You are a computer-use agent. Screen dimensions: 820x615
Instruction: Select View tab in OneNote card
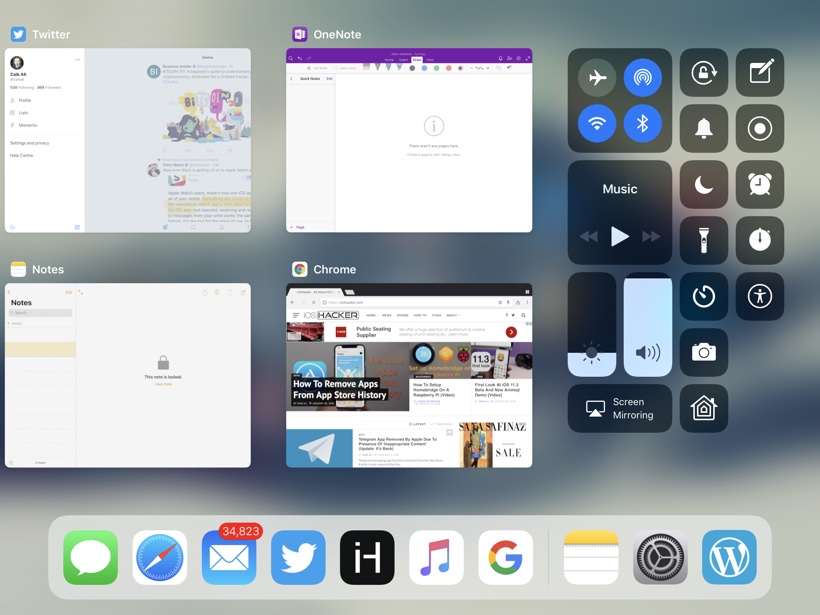430,60
